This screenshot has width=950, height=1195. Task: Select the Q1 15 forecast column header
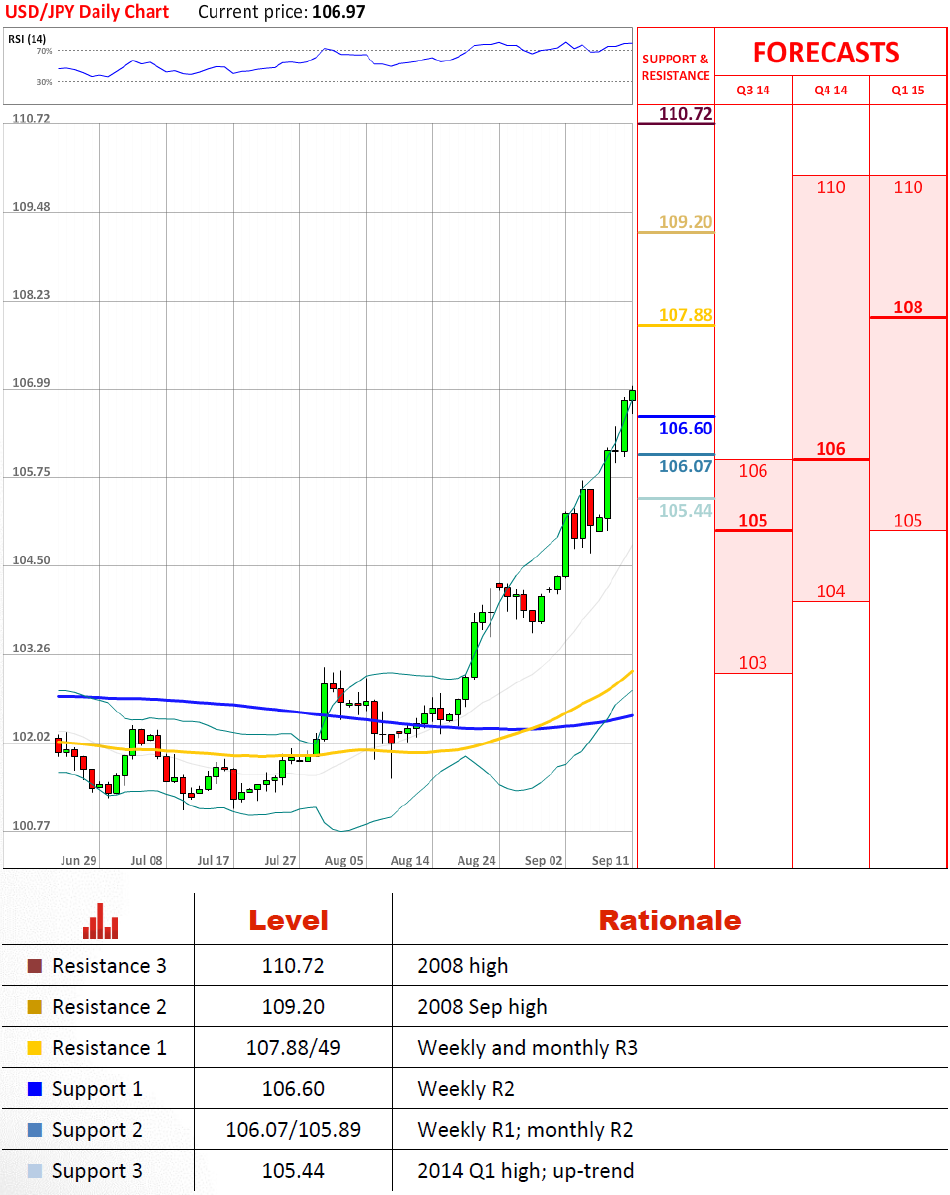tap(907, 90)
